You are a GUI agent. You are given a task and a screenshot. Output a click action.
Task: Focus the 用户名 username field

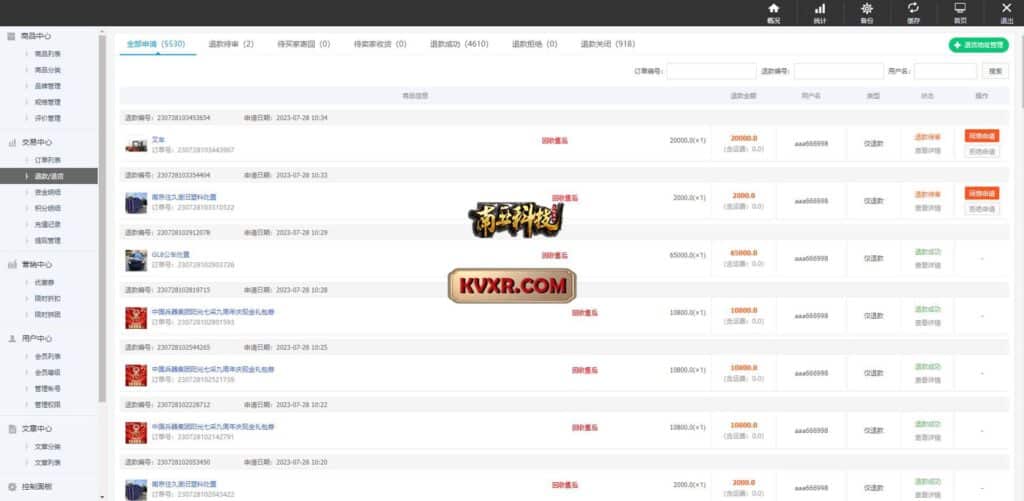pos(946,71)
